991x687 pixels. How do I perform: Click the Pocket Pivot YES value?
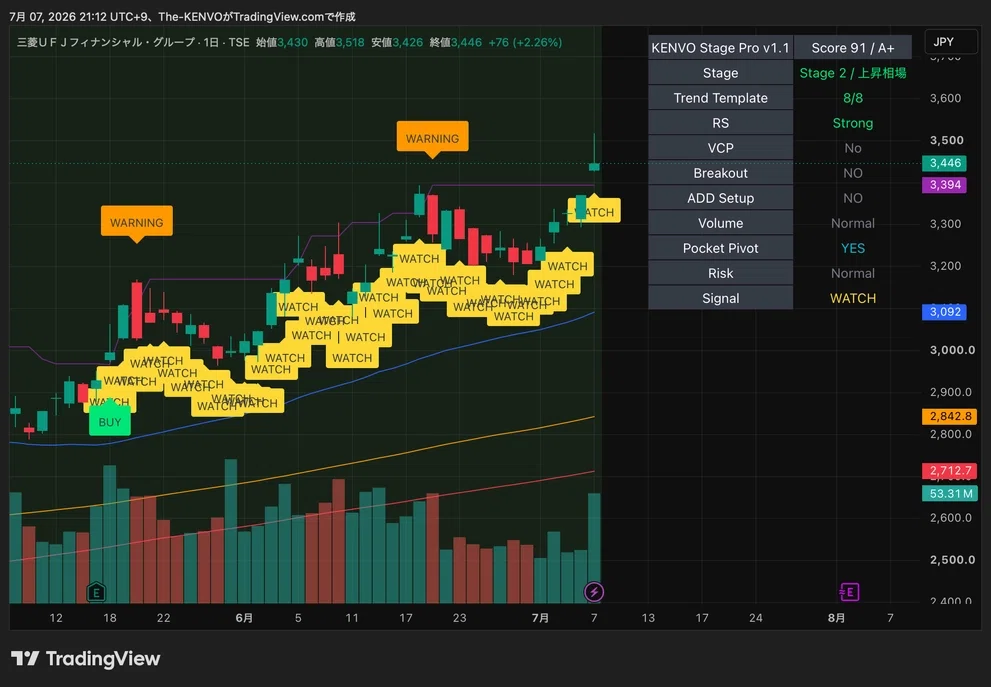point(853,248)
